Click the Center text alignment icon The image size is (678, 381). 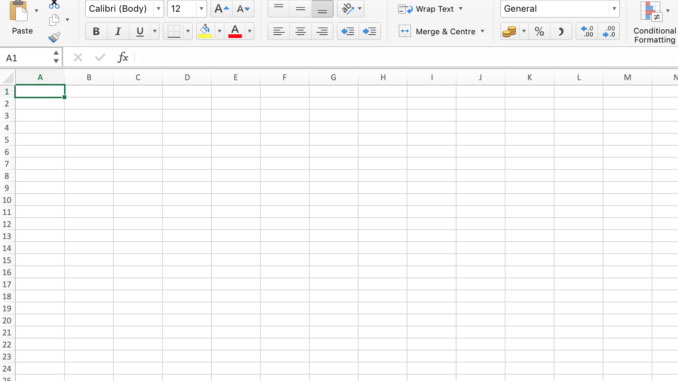click(300, 31)
